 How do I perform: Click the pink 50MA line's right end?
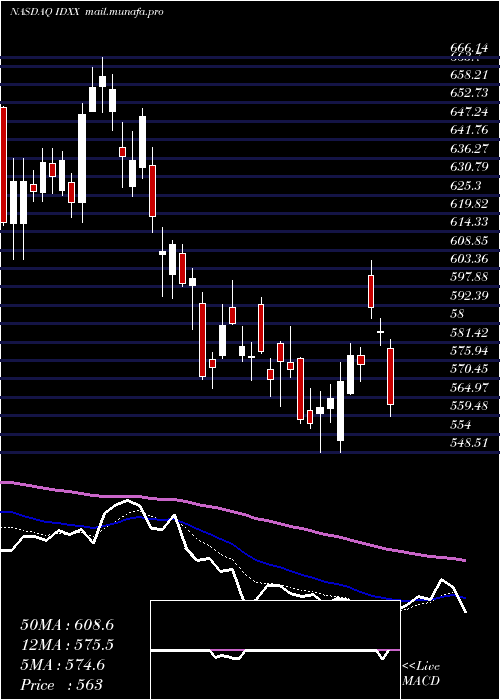click(x=464, y=560)
